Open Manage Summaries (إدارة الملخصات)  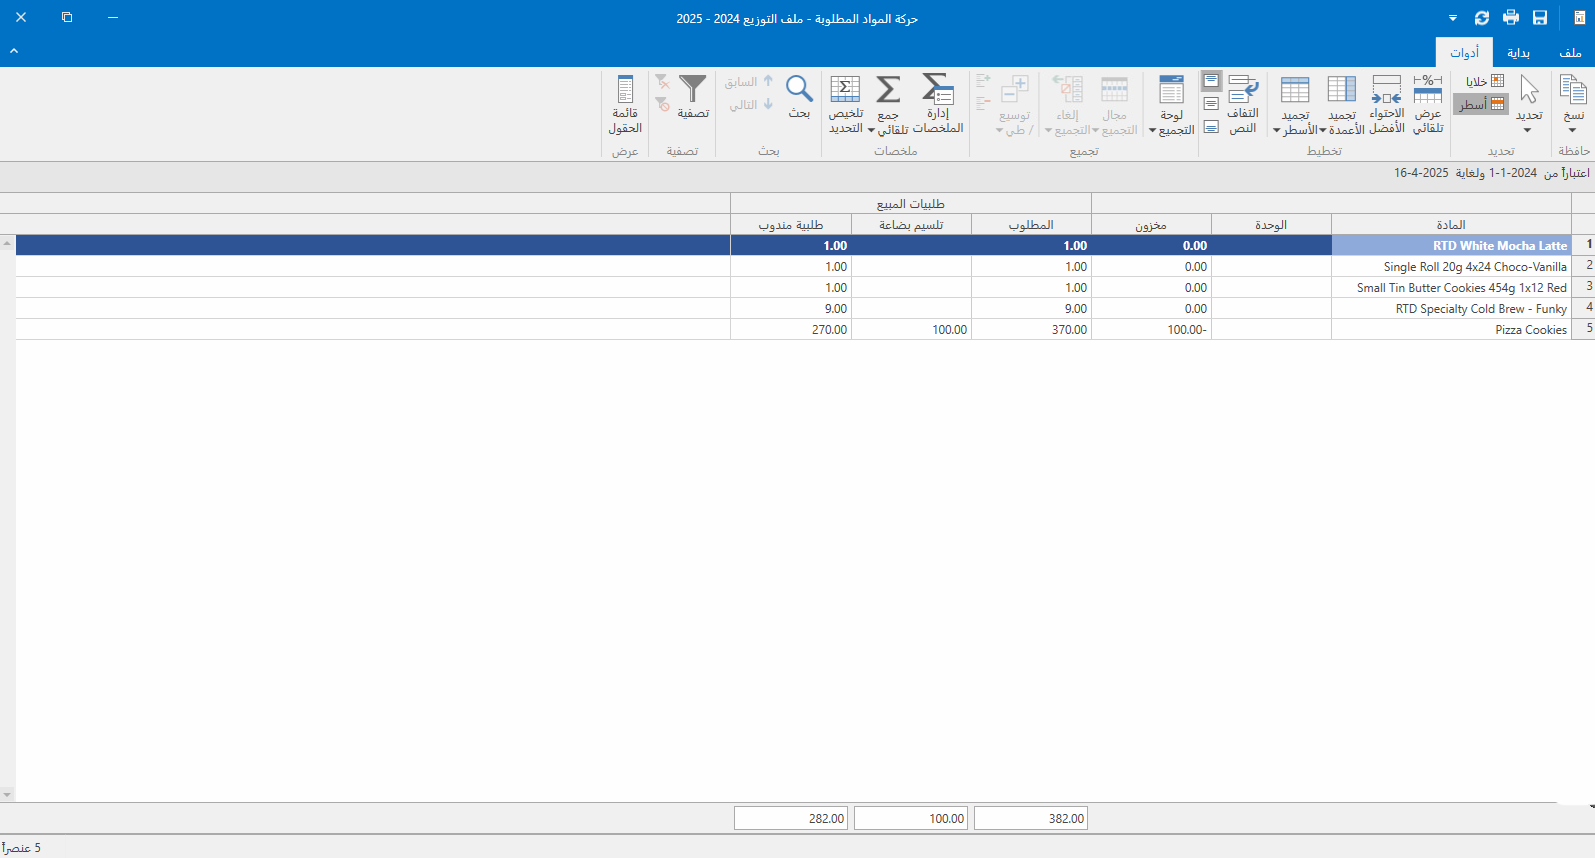(x=938, y=104)
